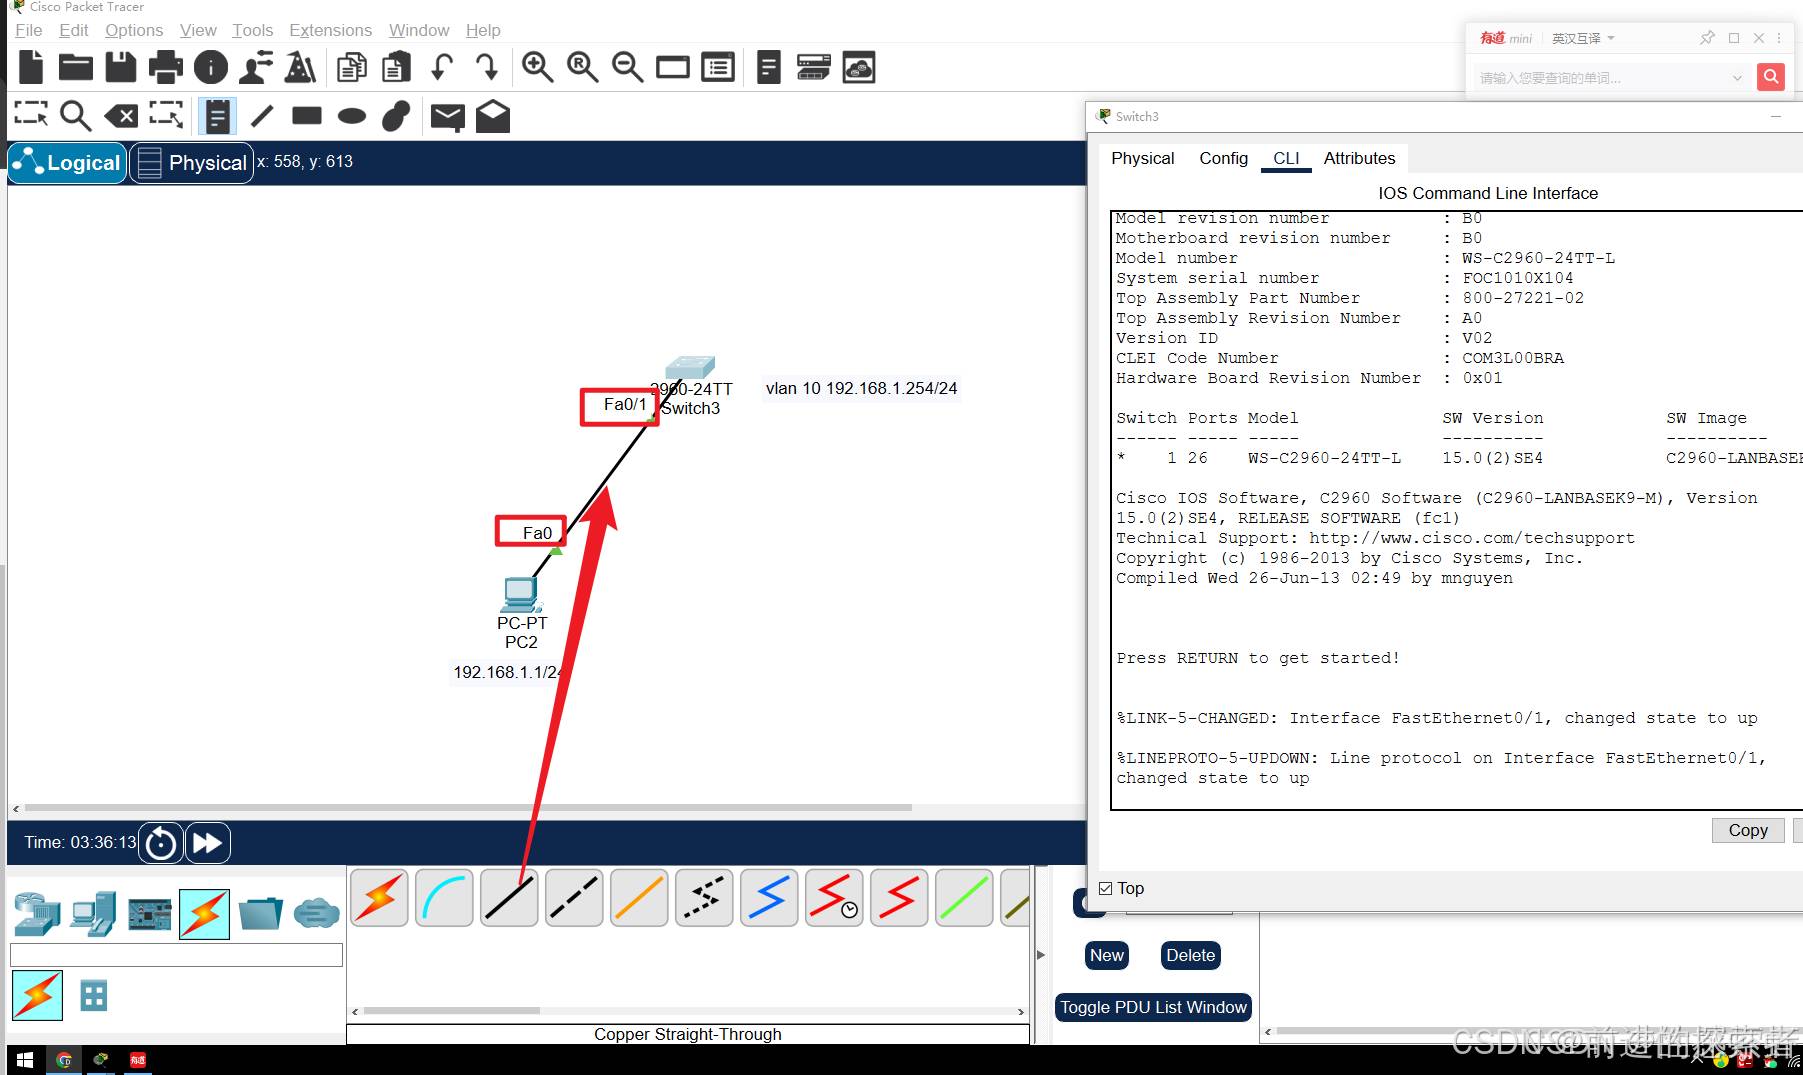Open a file with folder icon
Image resolution: width=1803 pixels, height=1075 pixels.
76,67
